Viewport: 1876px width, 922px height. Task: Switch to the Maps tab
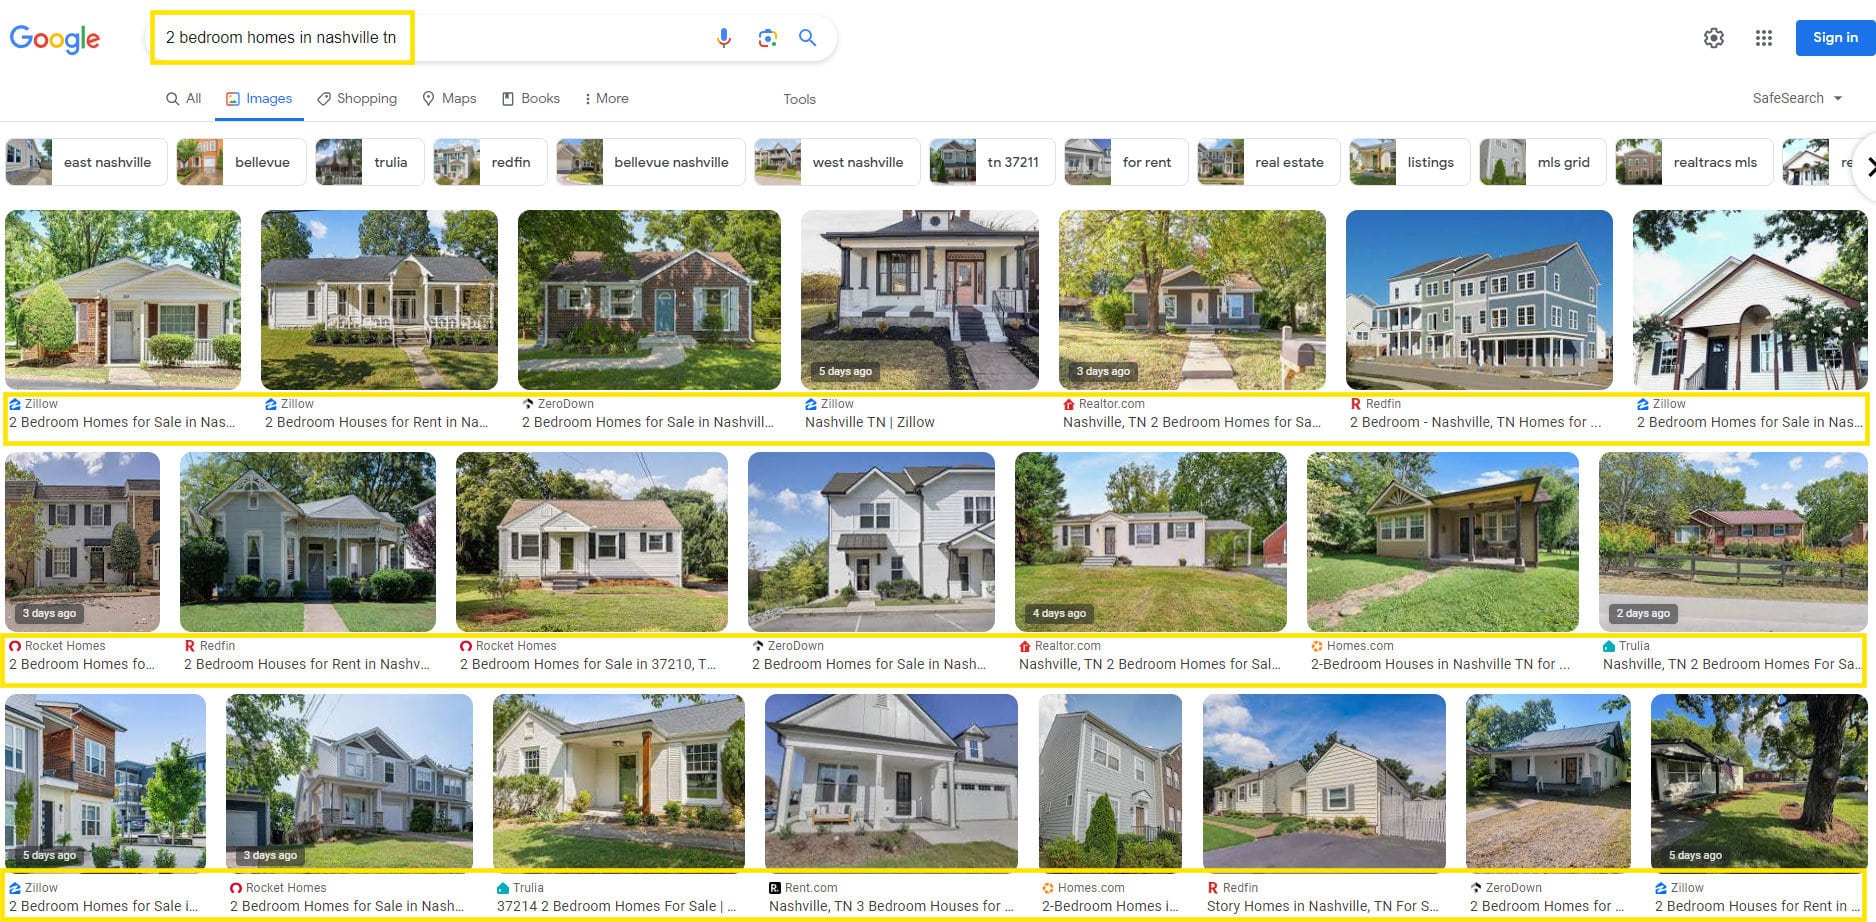(449, 98)
